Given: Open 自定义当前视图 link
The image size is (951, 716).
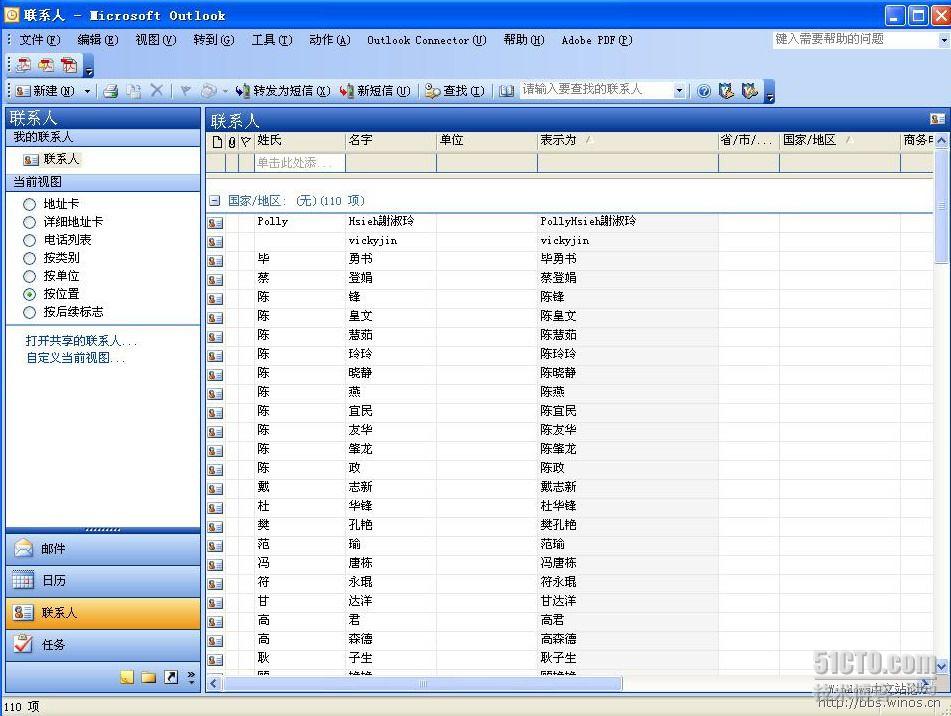Looking at the screenshot, I should point(76,358).
